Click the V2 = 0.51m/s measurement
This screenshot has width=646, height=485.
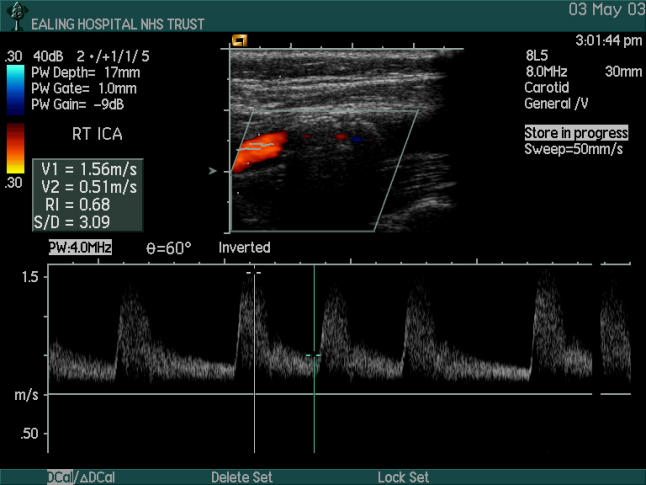(89, 187)
